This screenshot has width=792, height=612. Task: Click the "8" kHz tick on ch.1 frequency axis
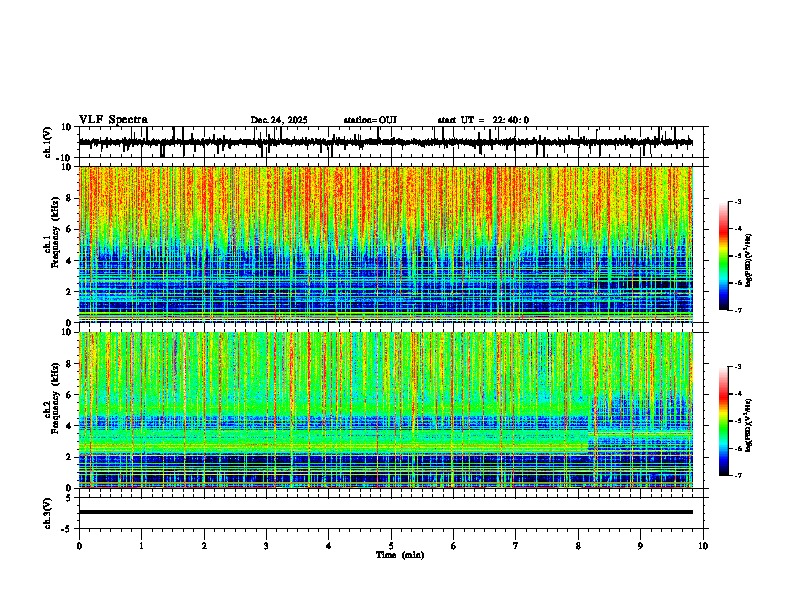(69, 198)
